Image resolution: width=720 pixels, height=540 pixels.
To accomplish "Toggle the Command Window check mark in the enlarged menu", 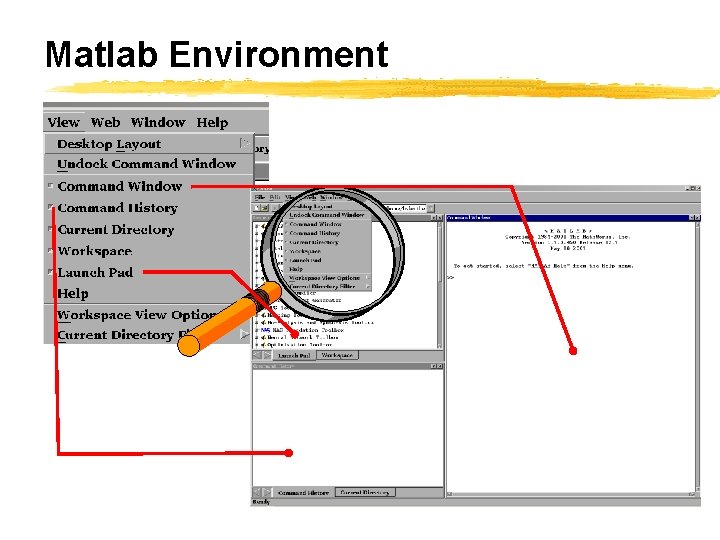I will coord(51,186).
